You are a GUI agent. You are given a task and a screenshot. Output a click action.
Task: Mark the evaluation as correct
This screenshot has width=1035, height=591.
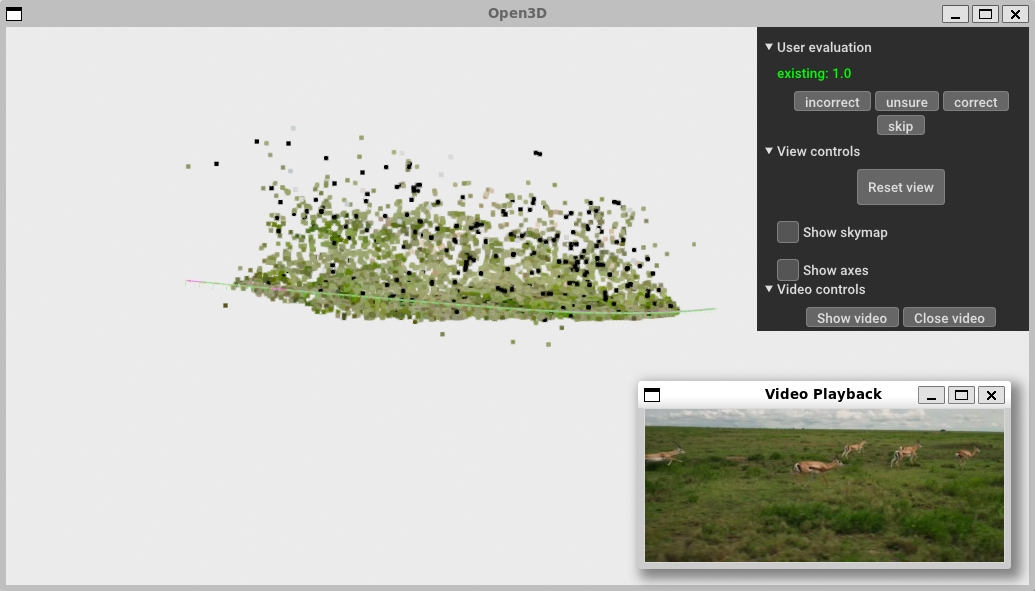(x=975, y=102)
